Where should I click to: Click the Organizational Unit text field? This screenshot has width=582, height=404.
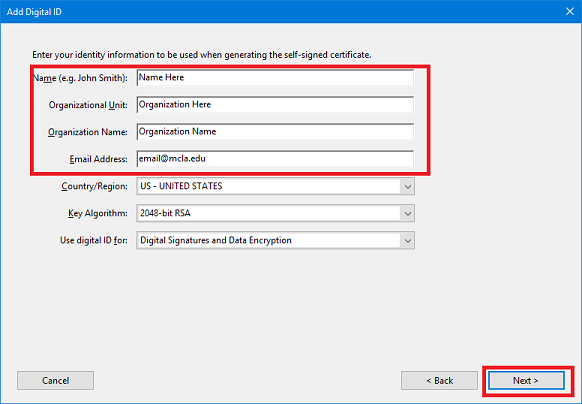[275, 105]
